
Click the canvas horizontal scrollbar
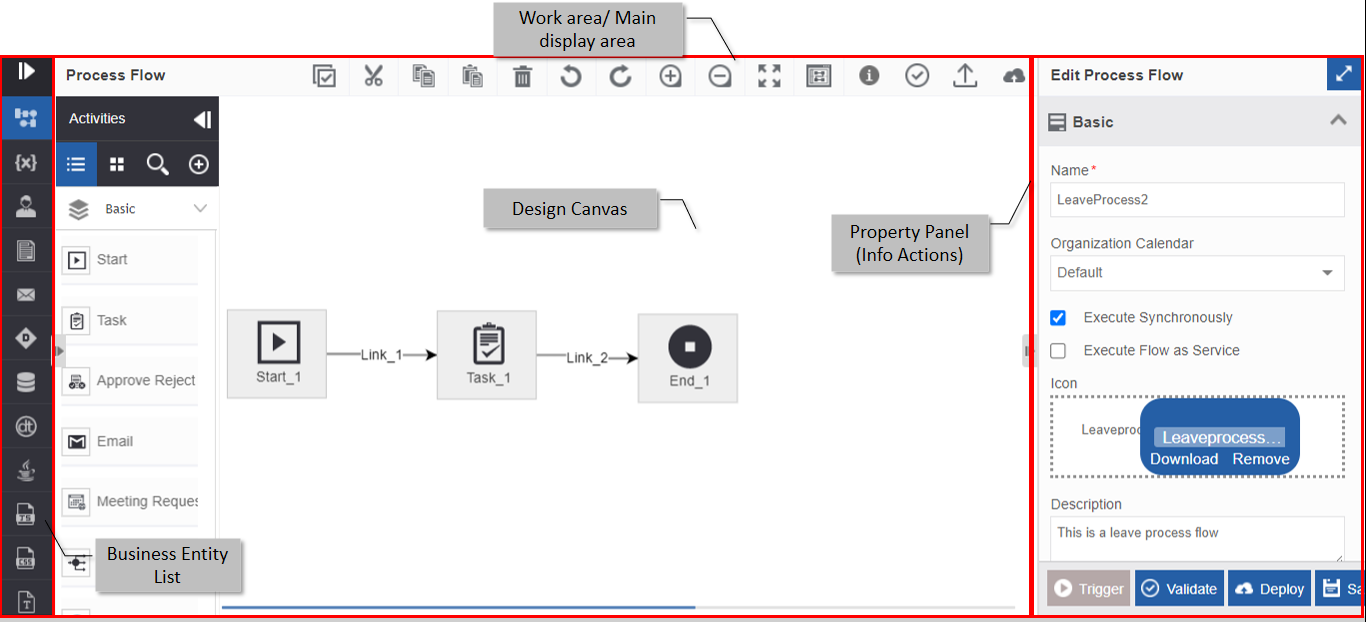click(x=458, y=607)
